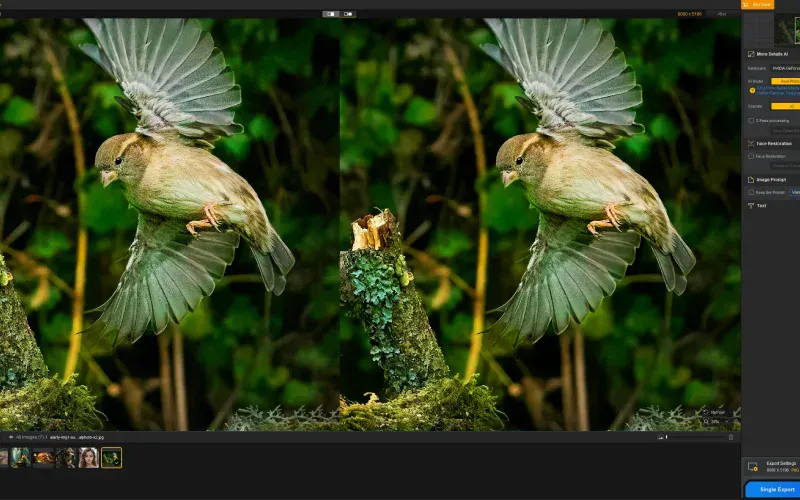Select the fantasy forest thumbnail
Screen dimensions: 800x500
coord(20,458)
